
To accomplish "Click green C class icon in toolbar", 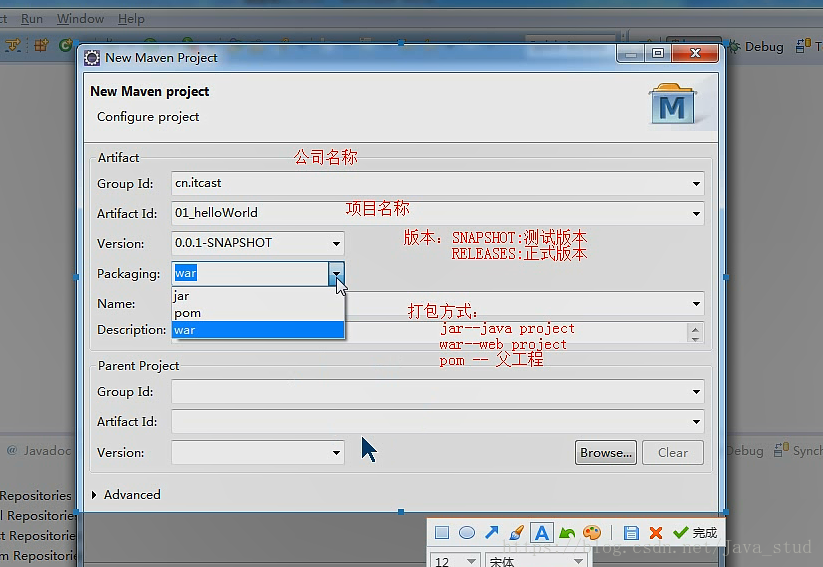I will (x=66, y=46).
